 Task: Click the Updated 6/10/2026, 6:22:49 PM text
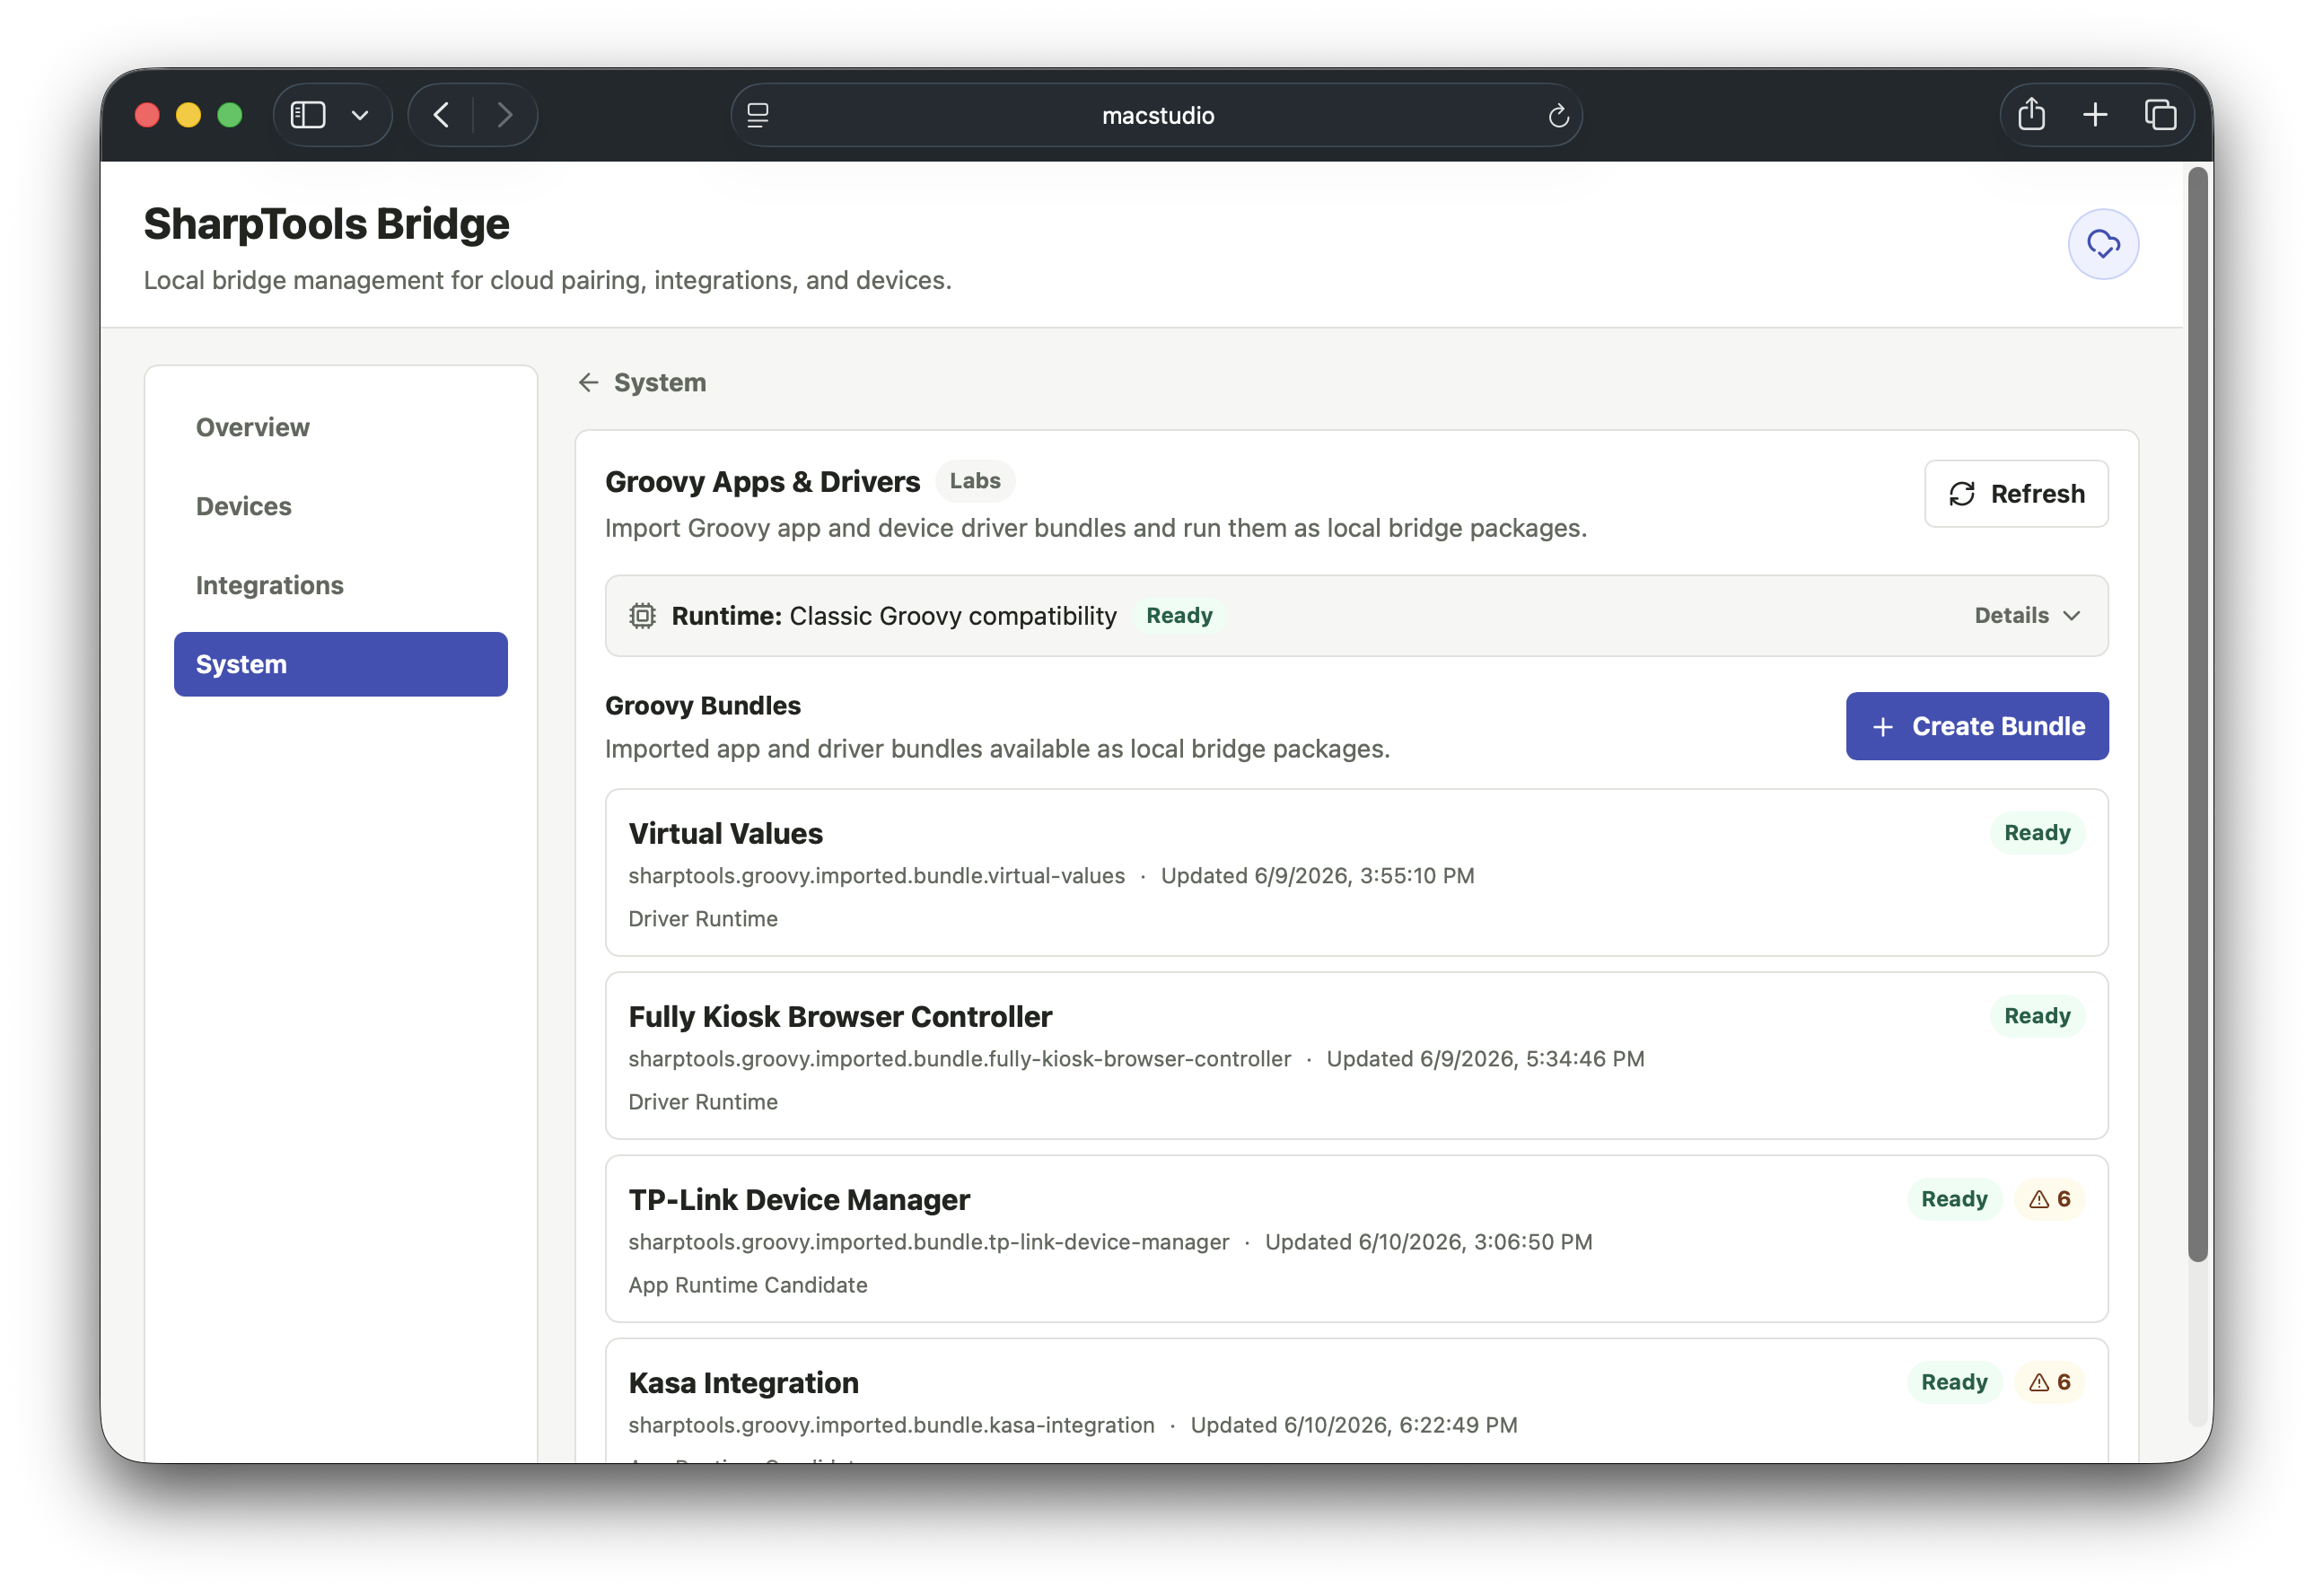click(x=1353, y=1425)
